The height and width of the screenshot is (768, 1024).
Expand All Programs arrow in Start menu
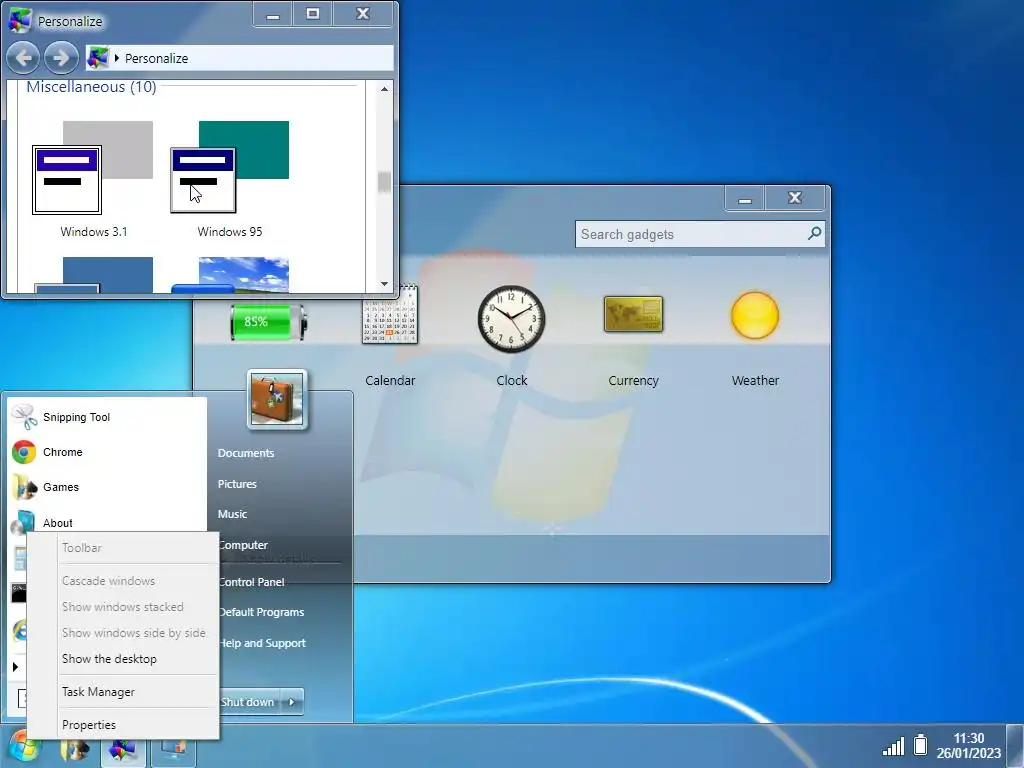point(15,667)
